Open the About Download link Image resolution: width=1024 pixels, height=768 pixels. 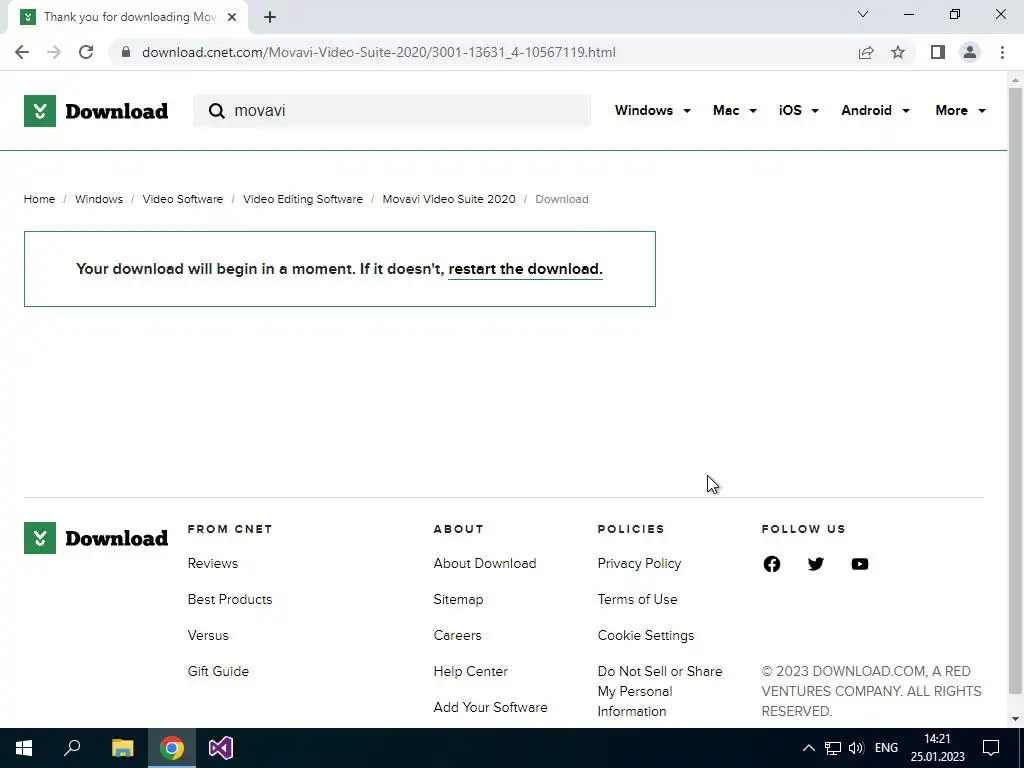click(x=485, y=564)
